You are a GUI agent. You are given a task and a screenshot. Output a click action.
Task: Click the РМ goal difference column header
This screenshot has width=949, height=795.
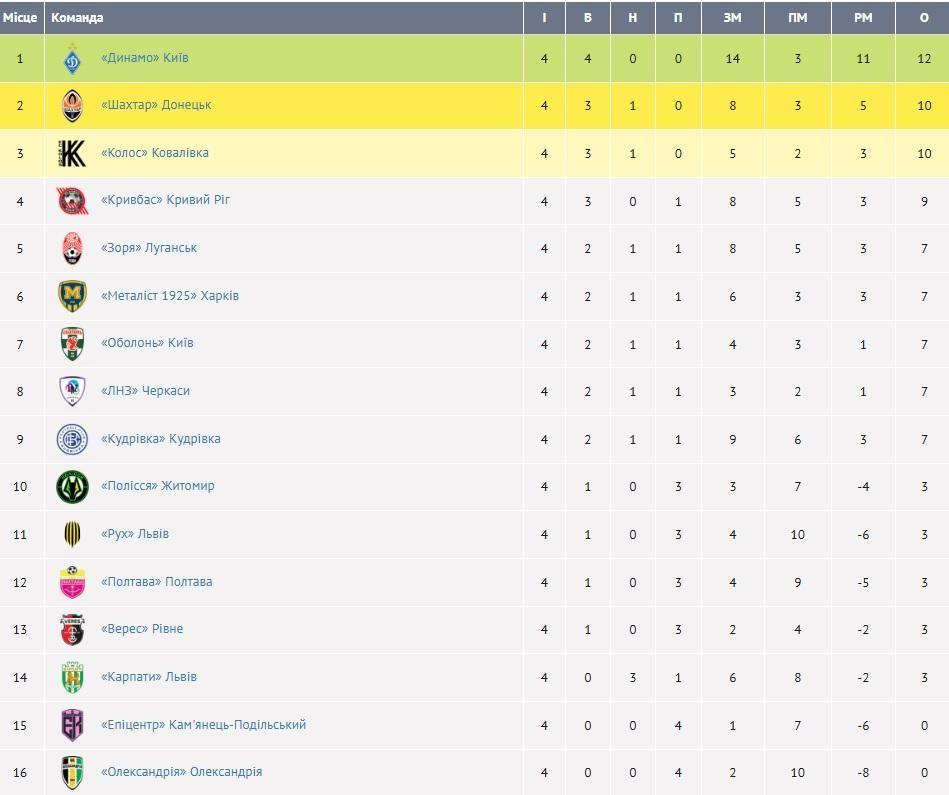(x=863, y=18)
